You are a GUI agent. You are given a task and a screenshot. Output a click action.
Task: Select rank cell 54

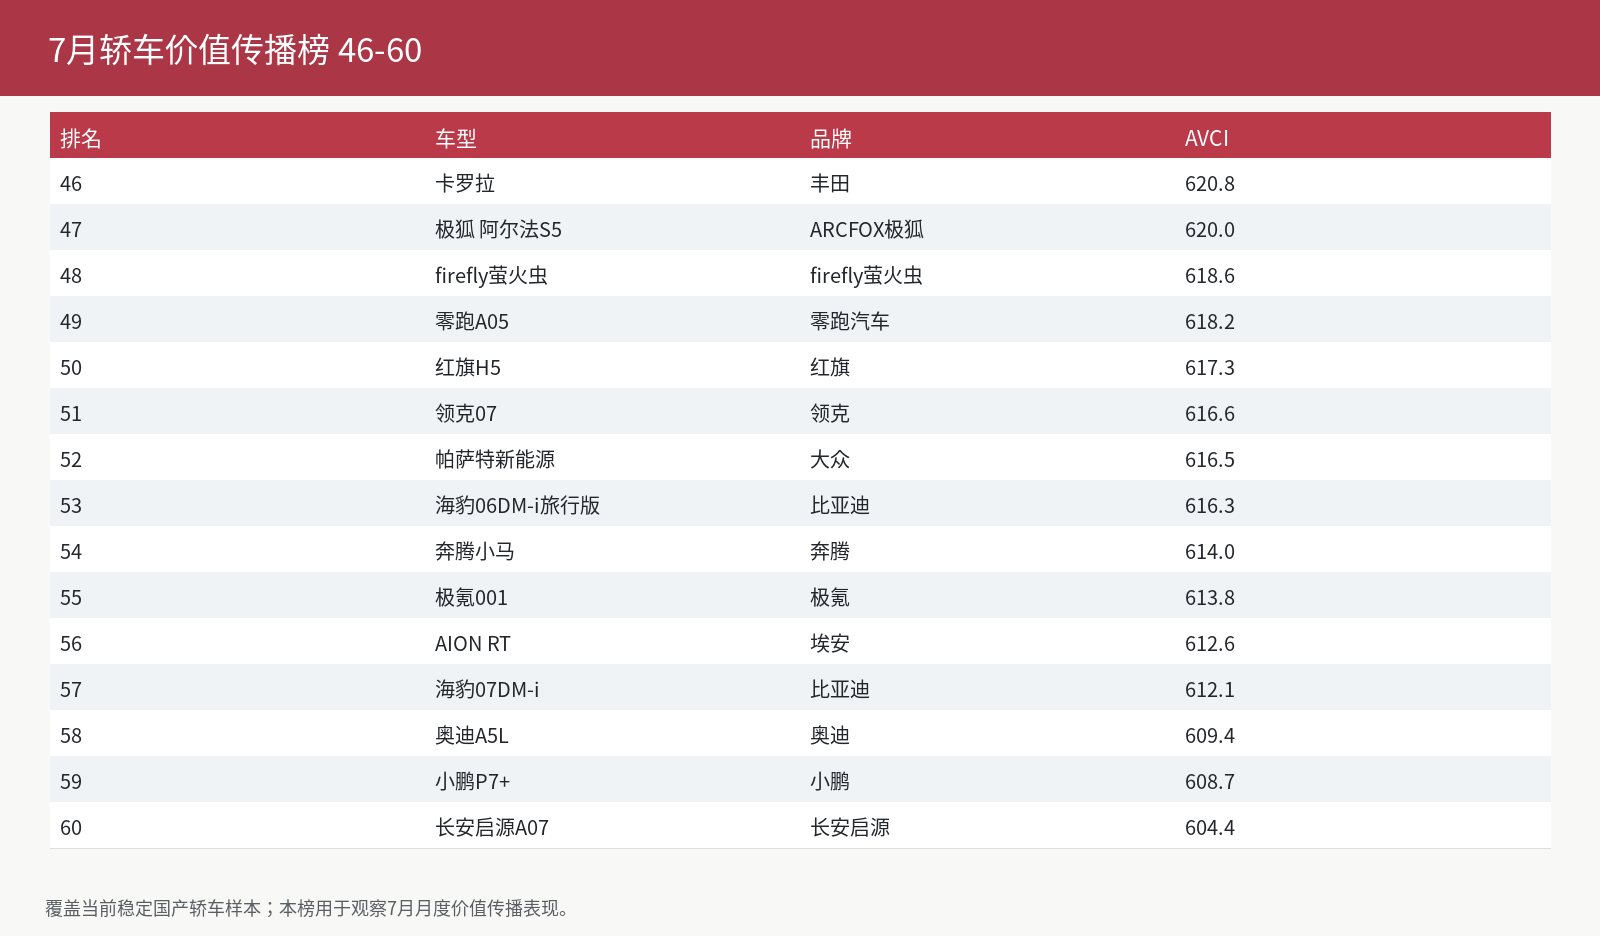[x=71, y=552]
